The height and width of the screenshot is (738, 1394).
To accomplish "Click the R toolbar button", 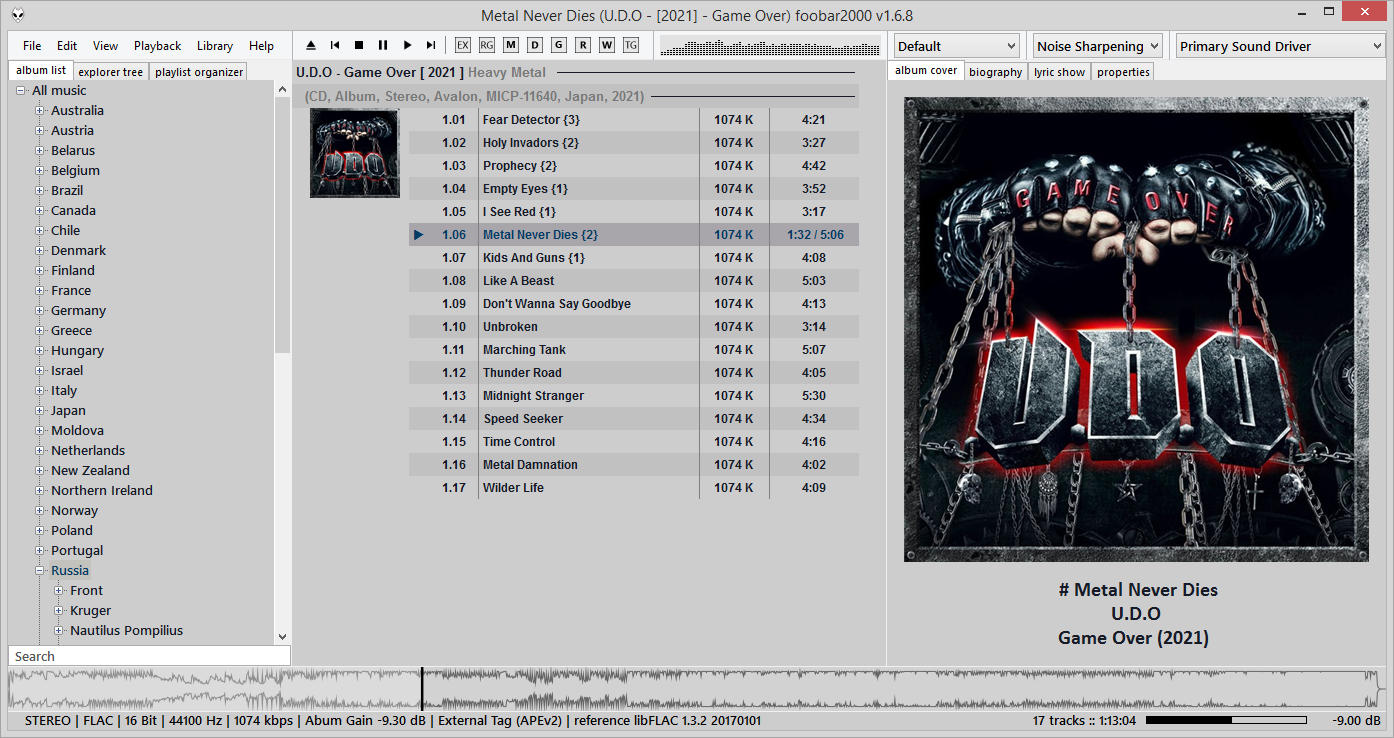I will point(583,45).
